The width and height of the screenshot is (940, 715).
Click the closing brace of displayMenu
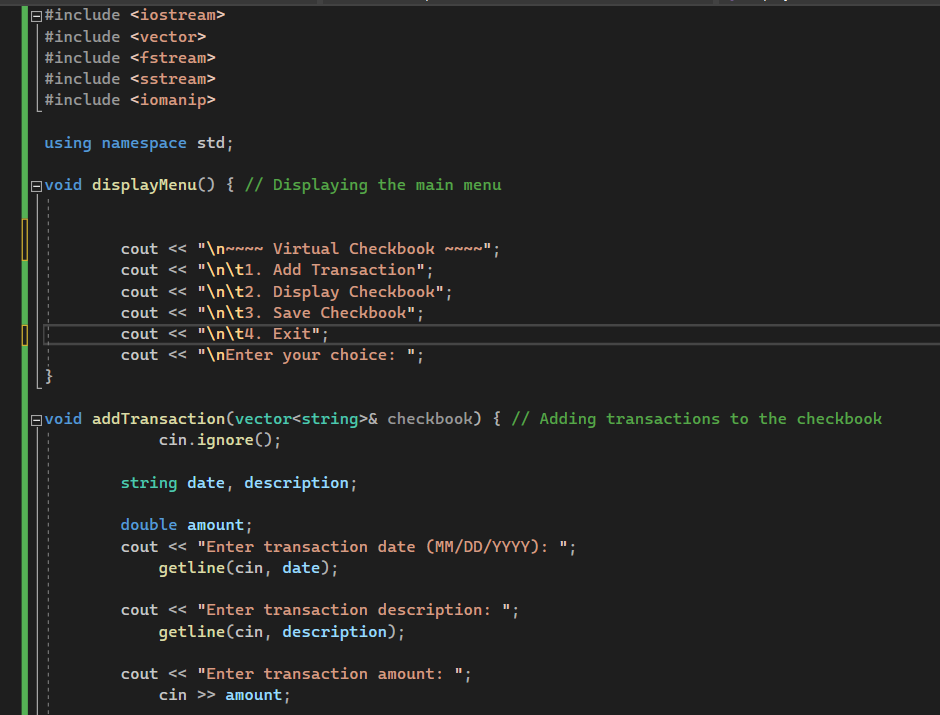(x=48, y=376)
